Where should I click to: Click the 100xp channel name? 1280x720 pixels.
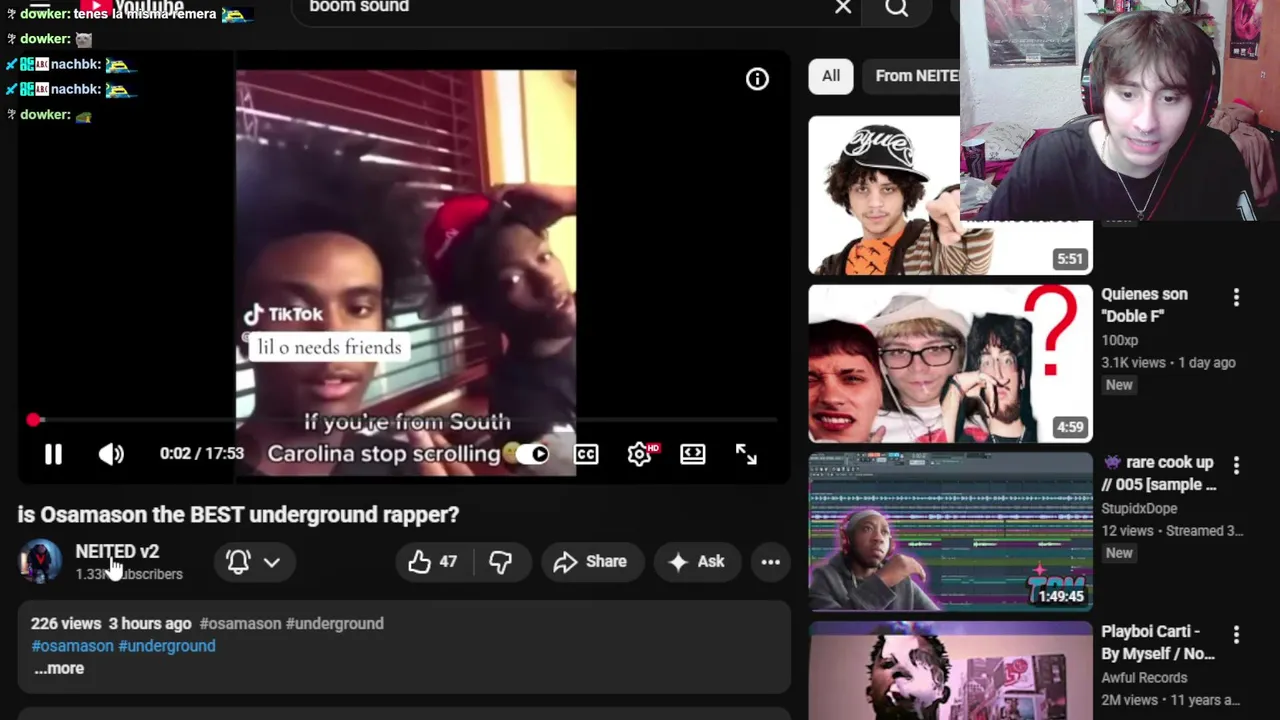(1119, 341)
